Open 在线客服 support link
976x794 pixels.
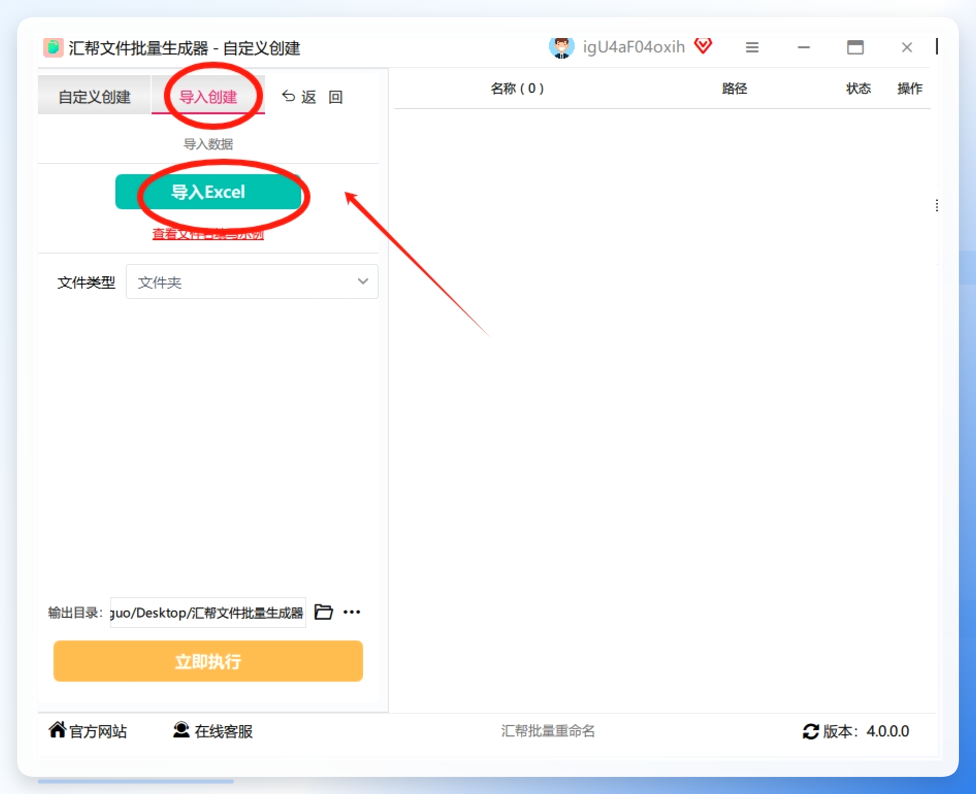click(x=213, y=731)
